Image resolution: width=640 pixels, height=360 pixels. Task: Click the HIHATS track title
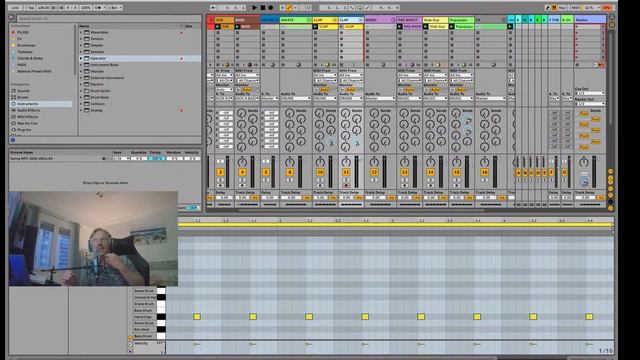click(x=296, y=20)
